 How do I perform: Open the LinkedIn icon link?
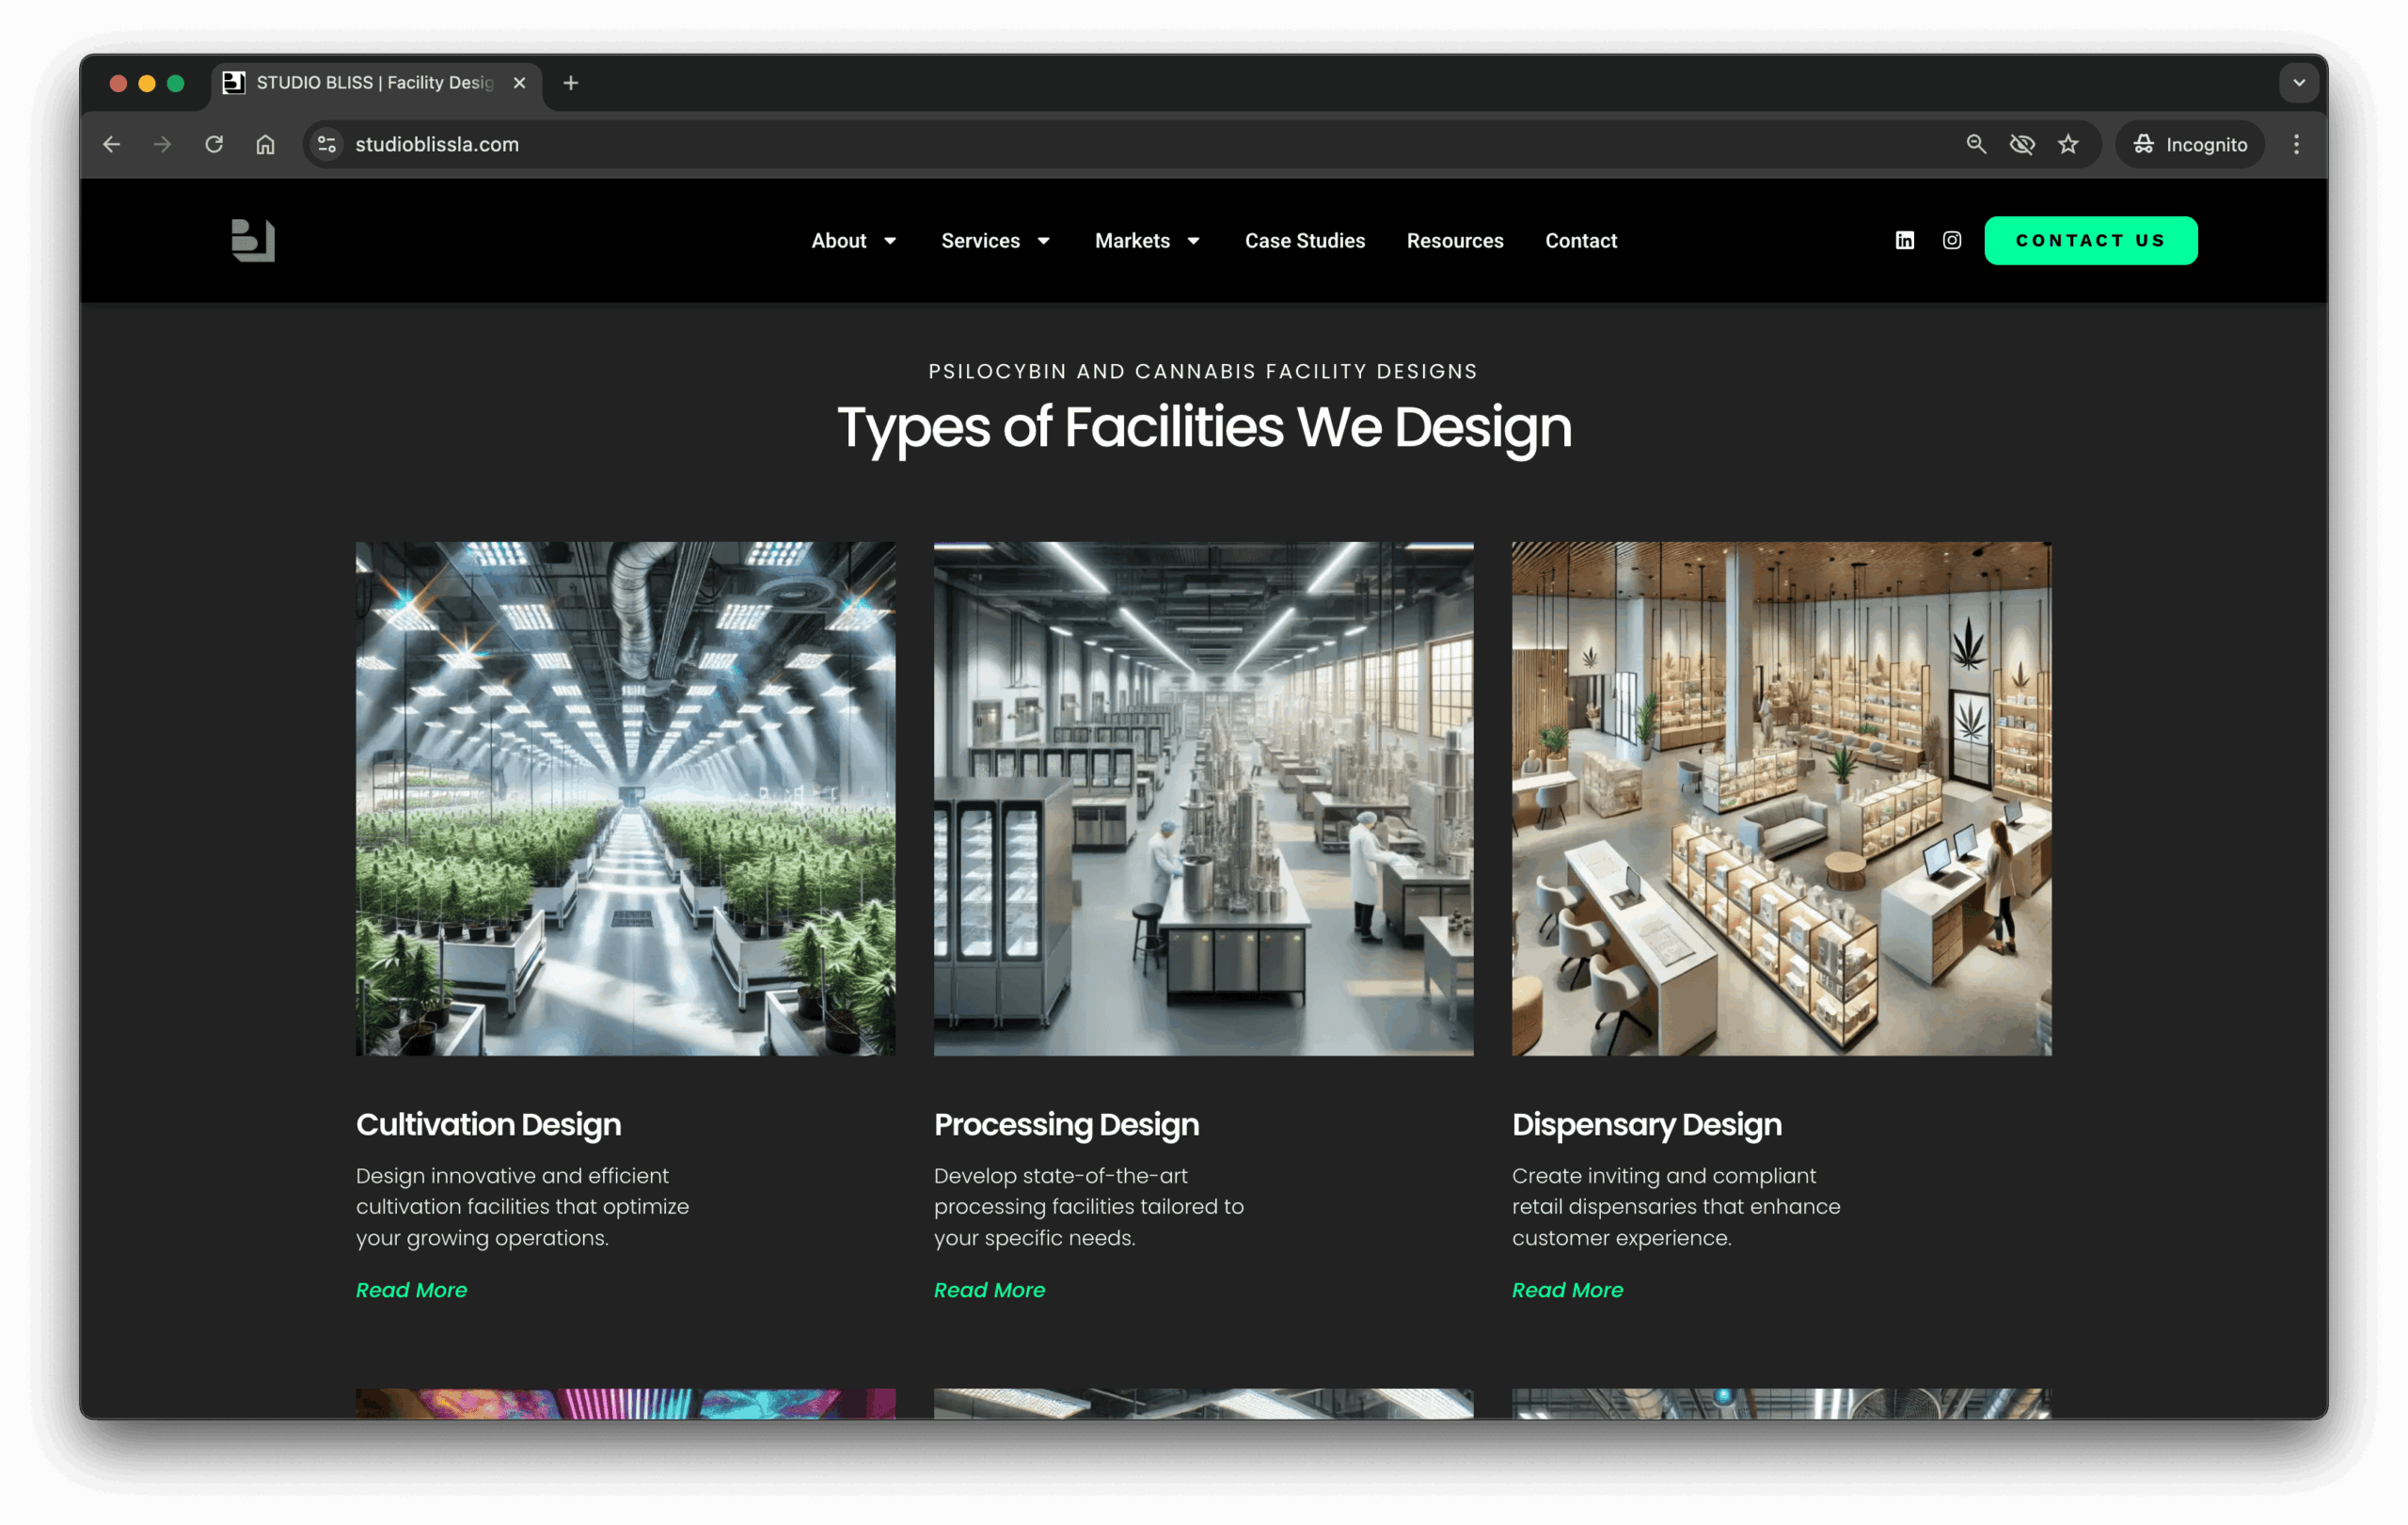coord(1904,240)
